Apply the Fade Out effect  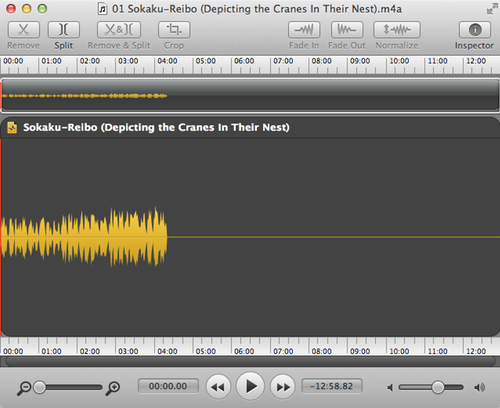click(x=347, y=30)
